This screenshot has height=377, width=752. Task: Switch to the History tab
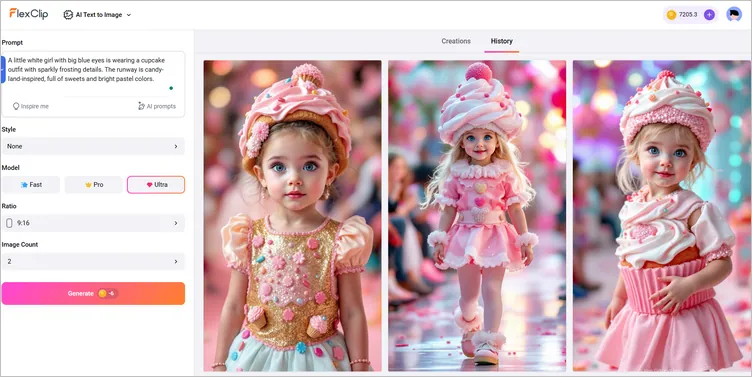tap(501, 41)
